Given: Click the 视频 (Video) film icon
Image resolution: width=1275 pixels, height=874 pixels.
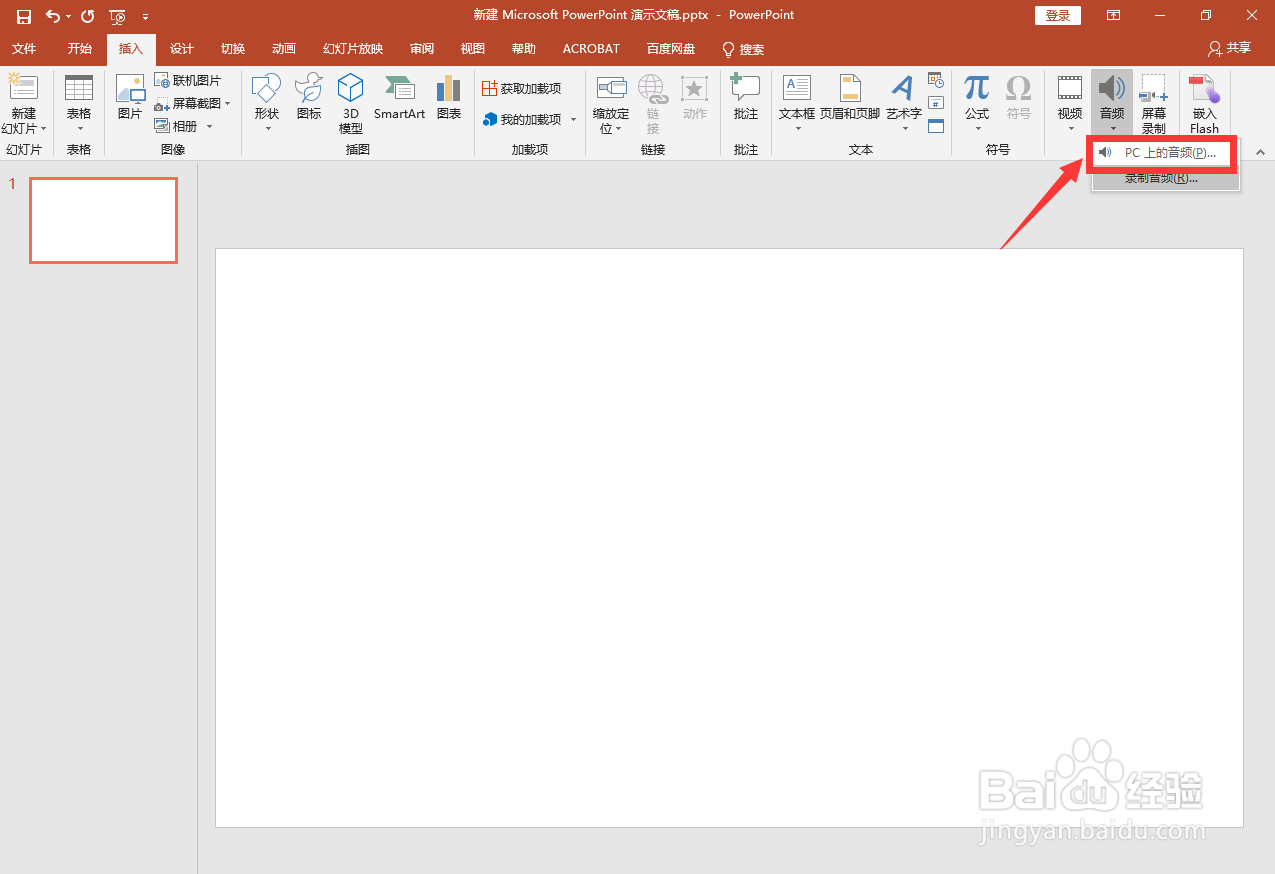Looking at the screenshot, I should tap(1070, 88).
